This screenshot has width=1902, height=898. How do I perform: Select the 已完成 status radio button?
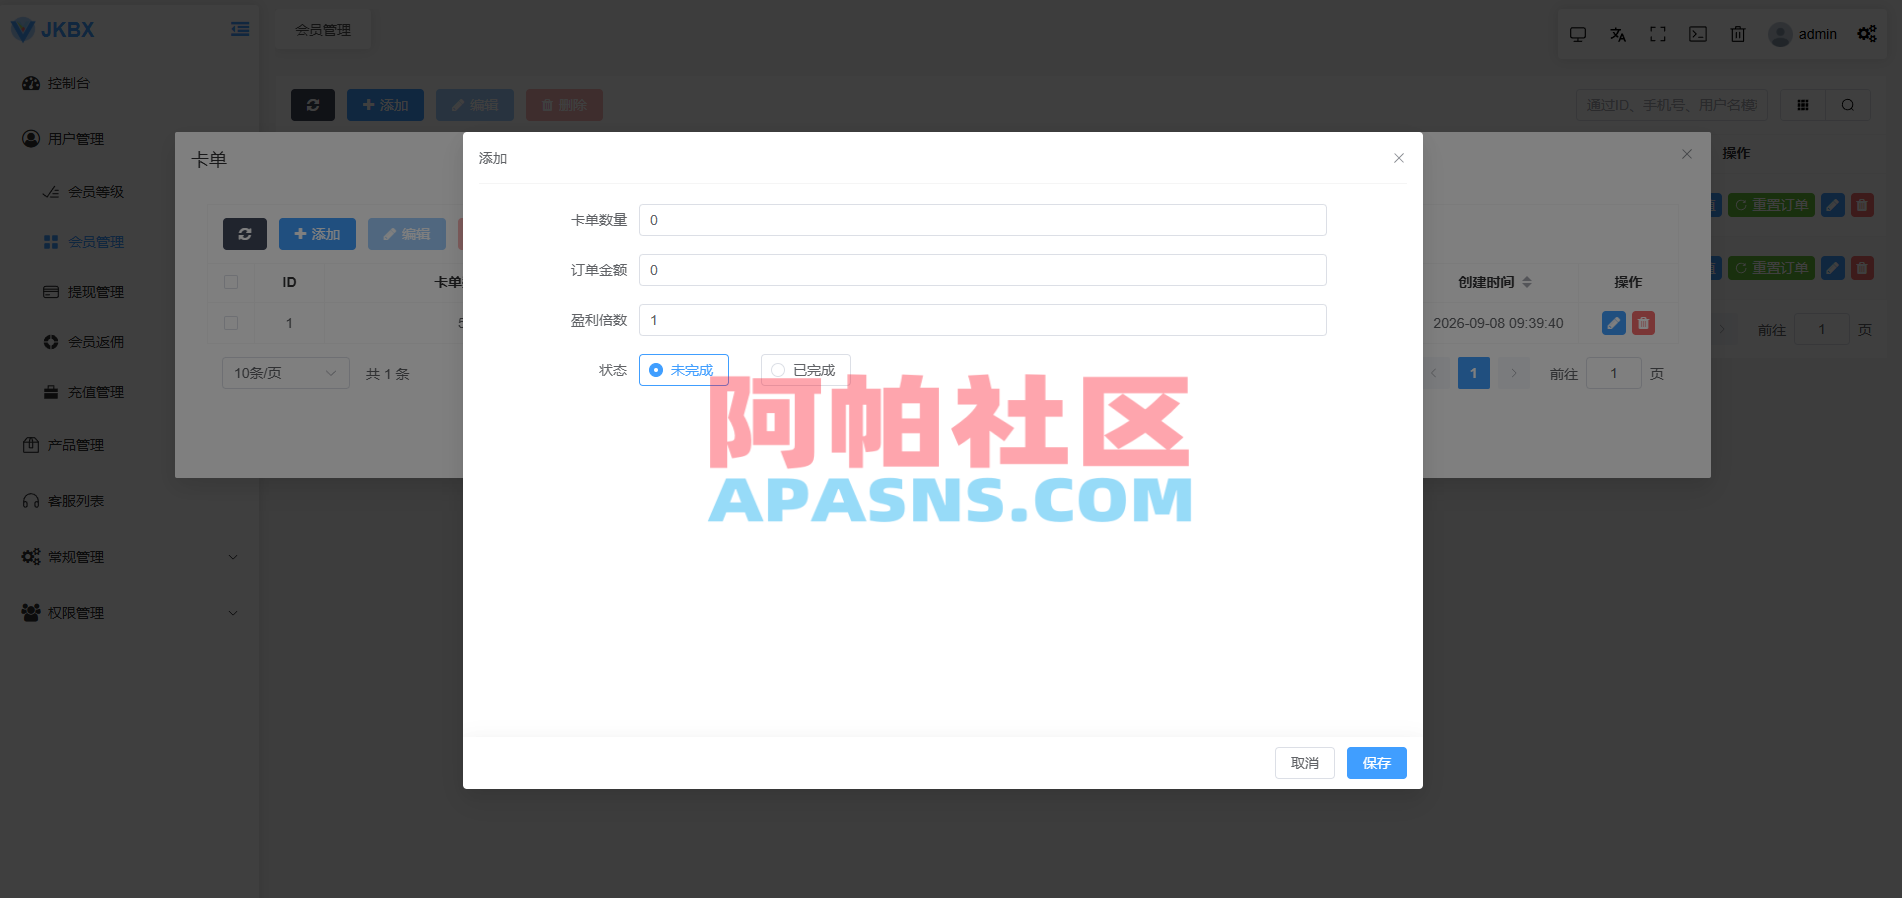pos(805,370)
